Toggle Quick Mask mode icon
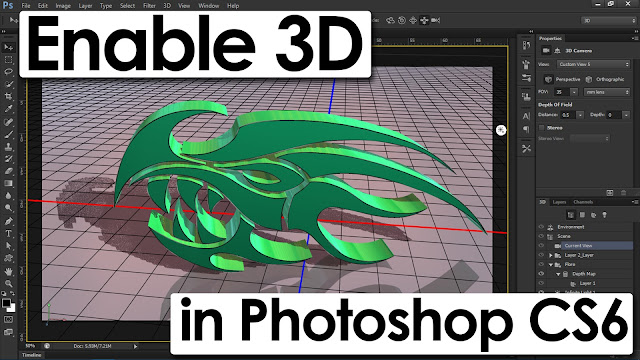Screen dimensions: 640x360 8,320
